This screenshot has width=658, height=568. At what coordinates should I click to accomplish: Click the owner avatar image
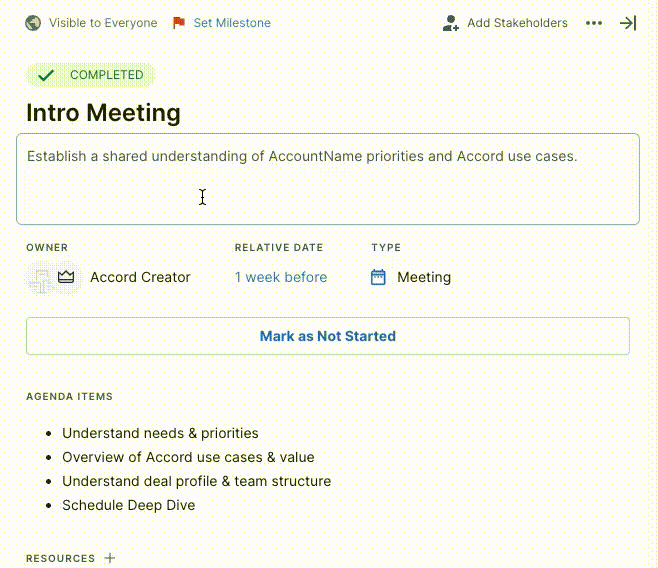pos(40,278)
